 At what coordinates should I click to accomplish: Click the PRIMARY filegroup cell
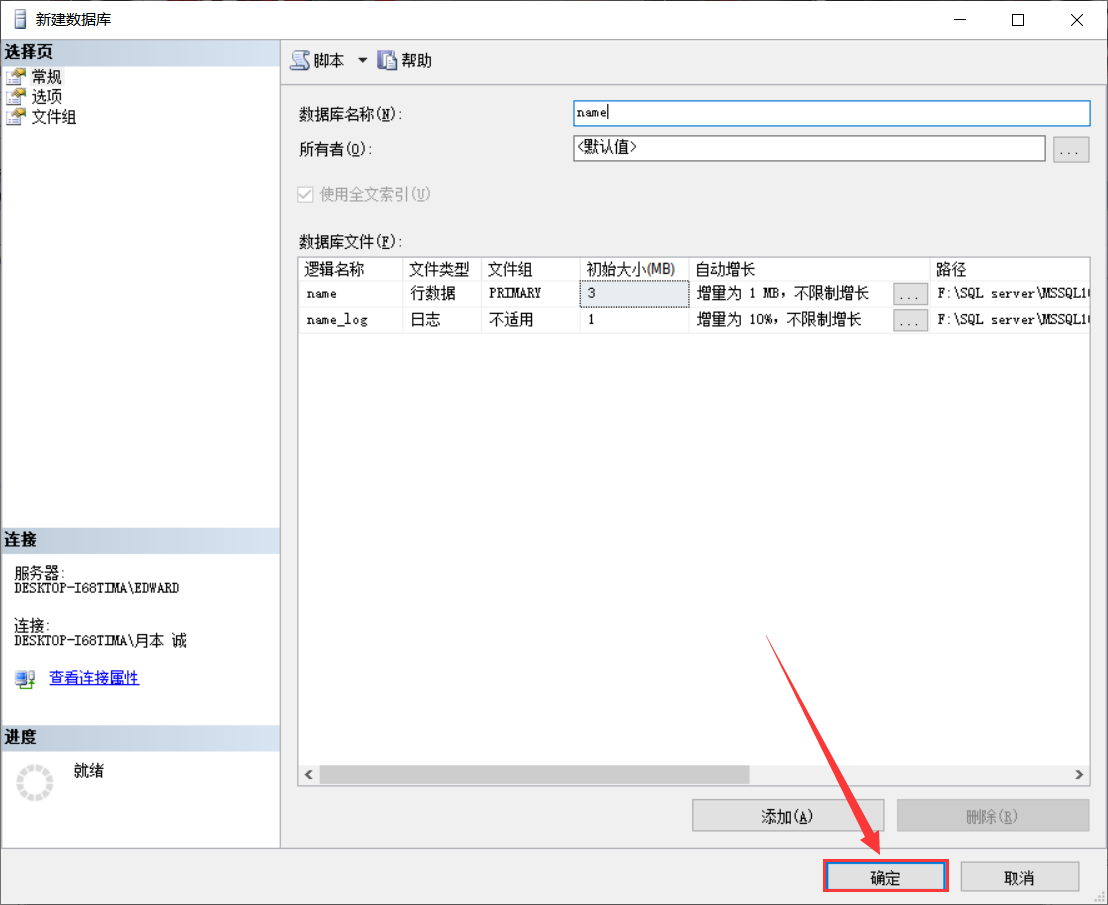[530, 294]
